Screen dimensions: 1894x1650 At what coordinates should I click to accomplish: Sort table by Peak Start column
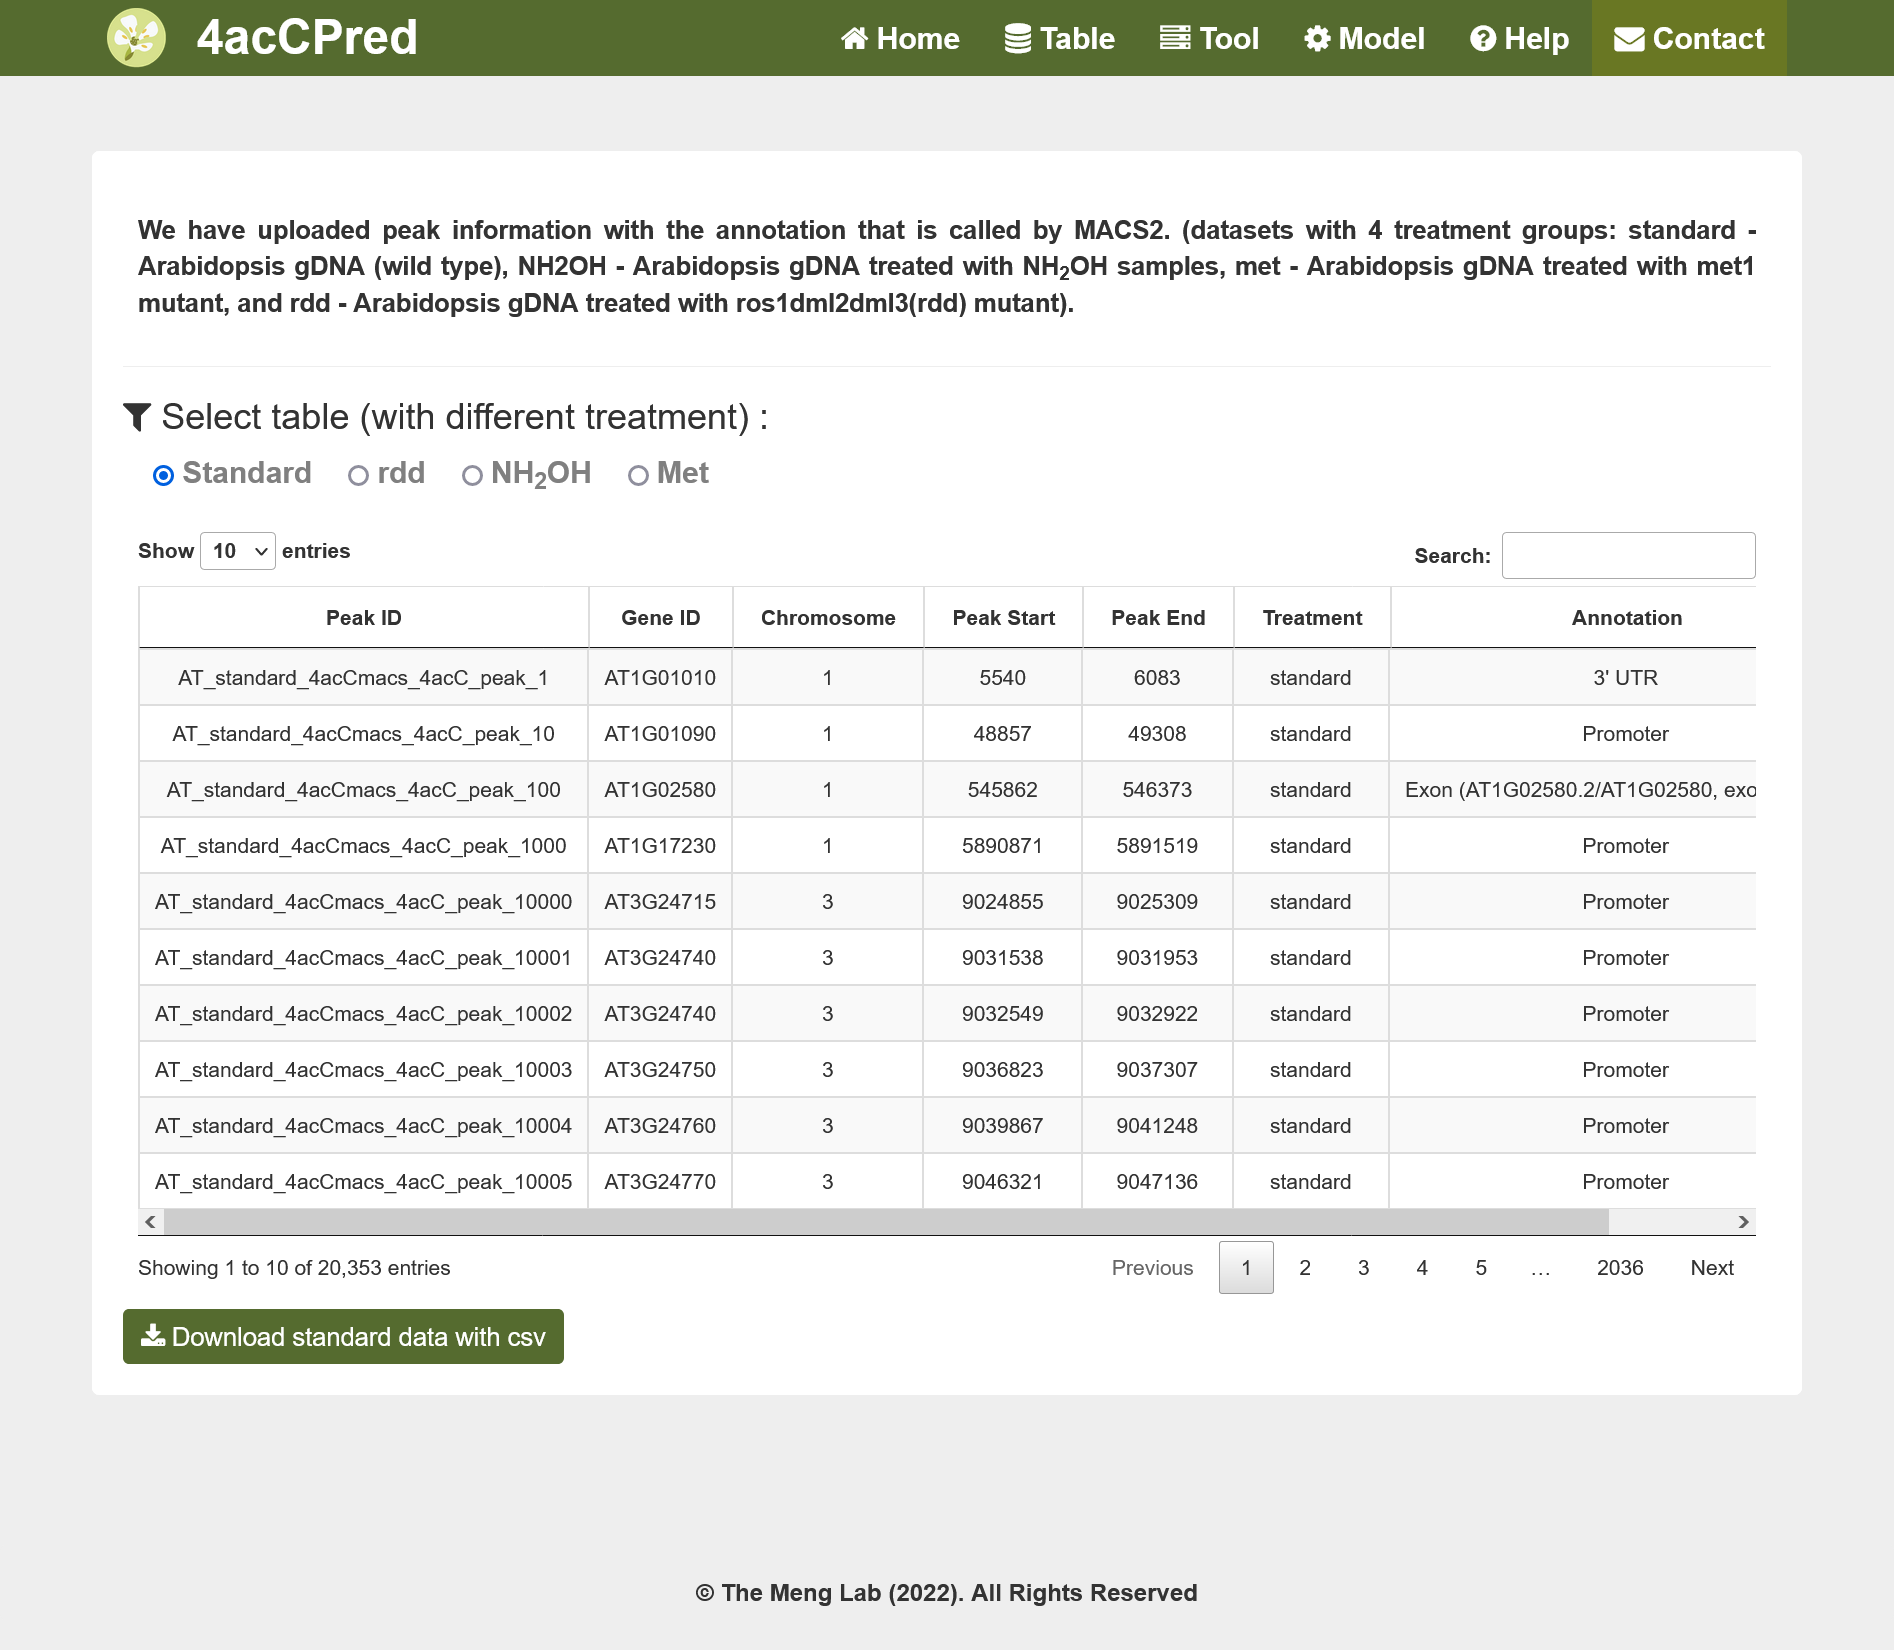point(1003,618)
